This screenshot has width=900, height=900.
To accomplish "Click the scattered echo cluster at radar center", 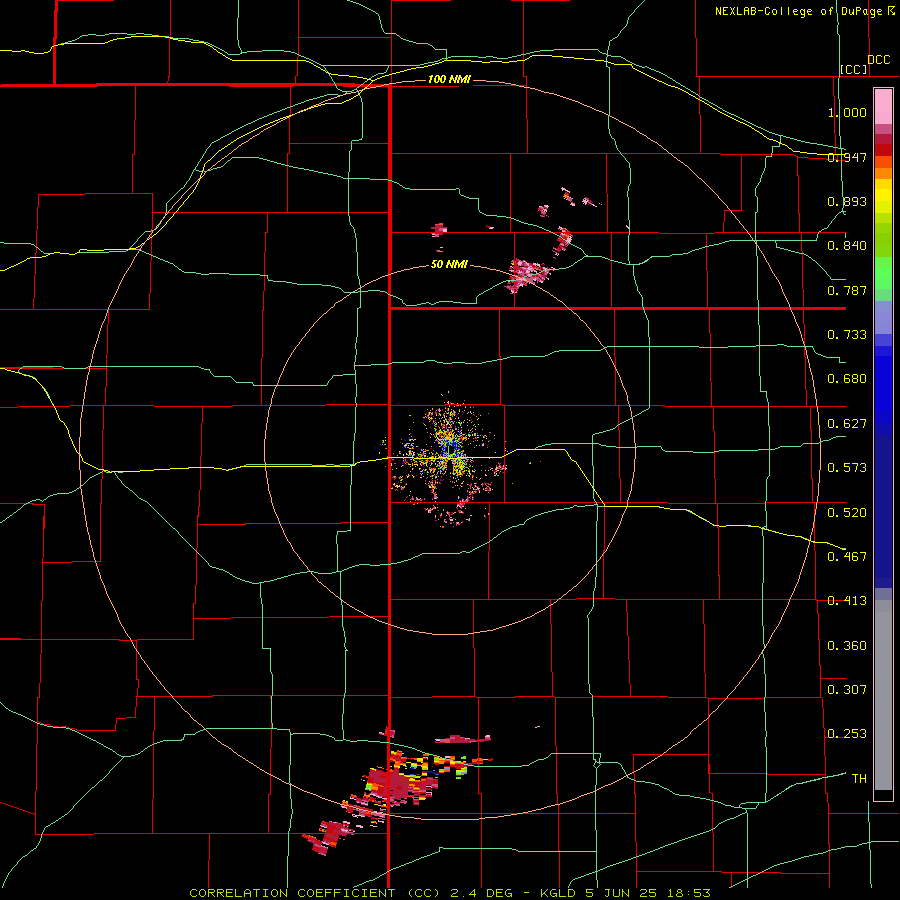I will (448, 459).
